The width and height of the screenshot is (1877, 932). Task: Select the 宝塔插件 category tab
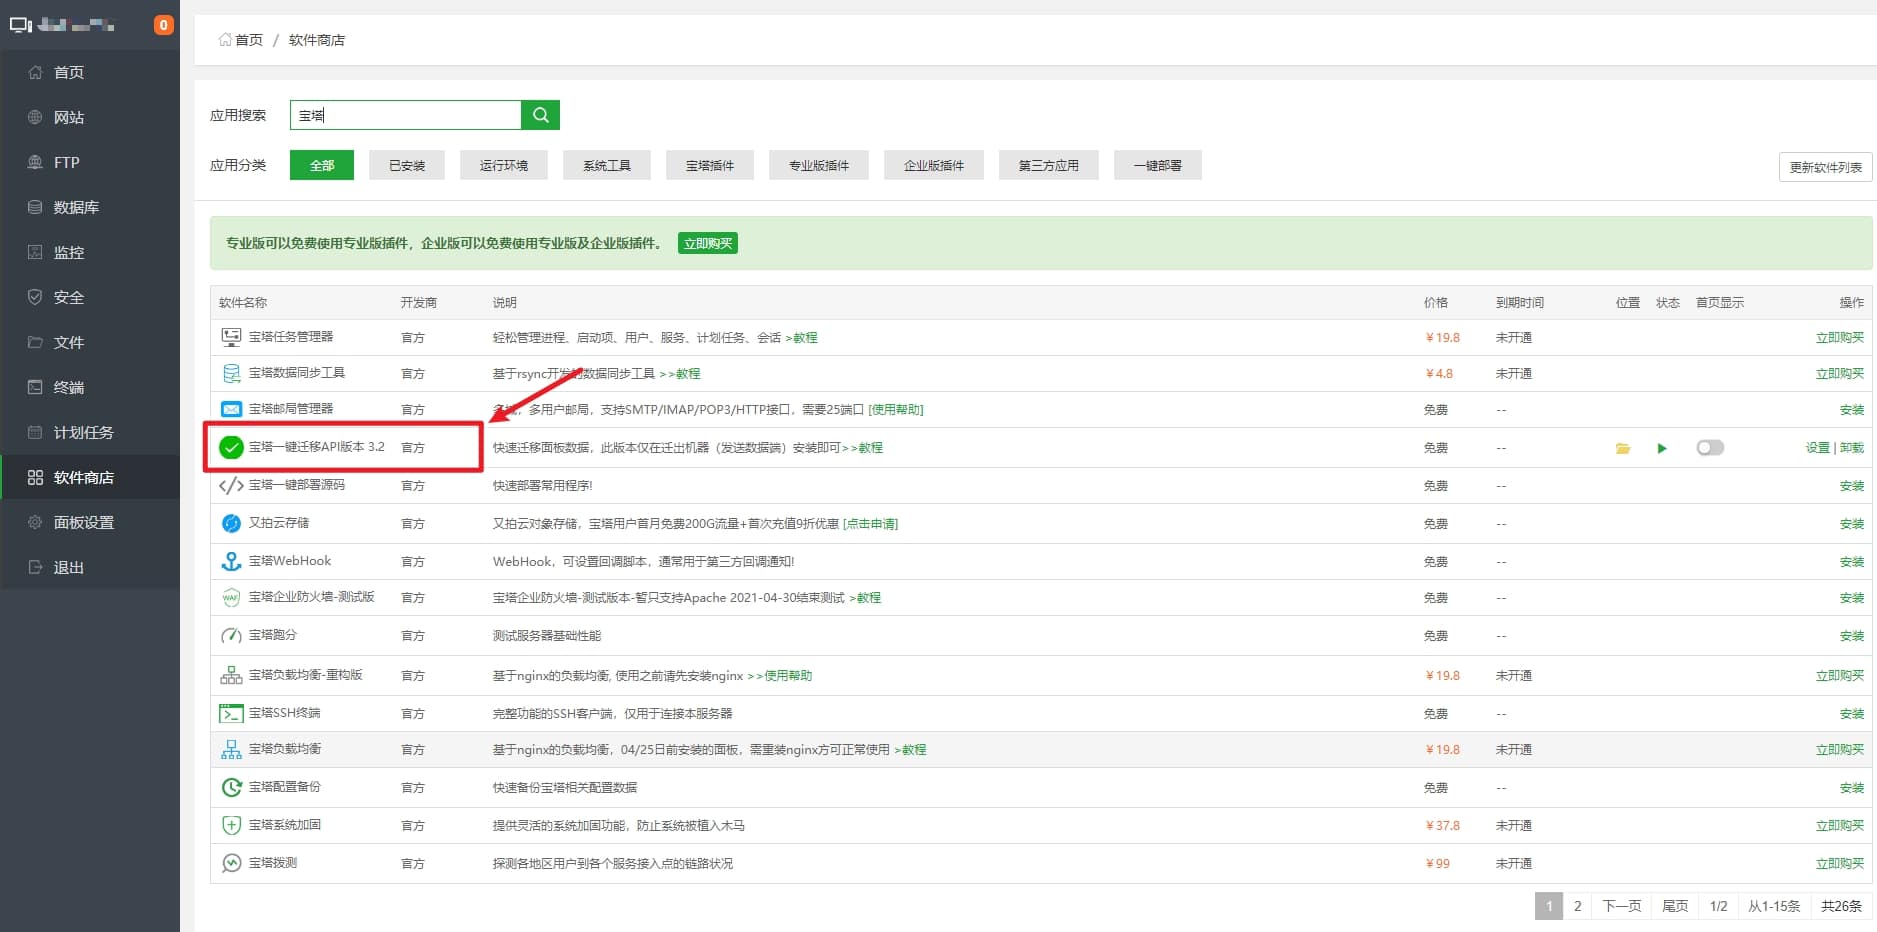click(x=710, y=165)
